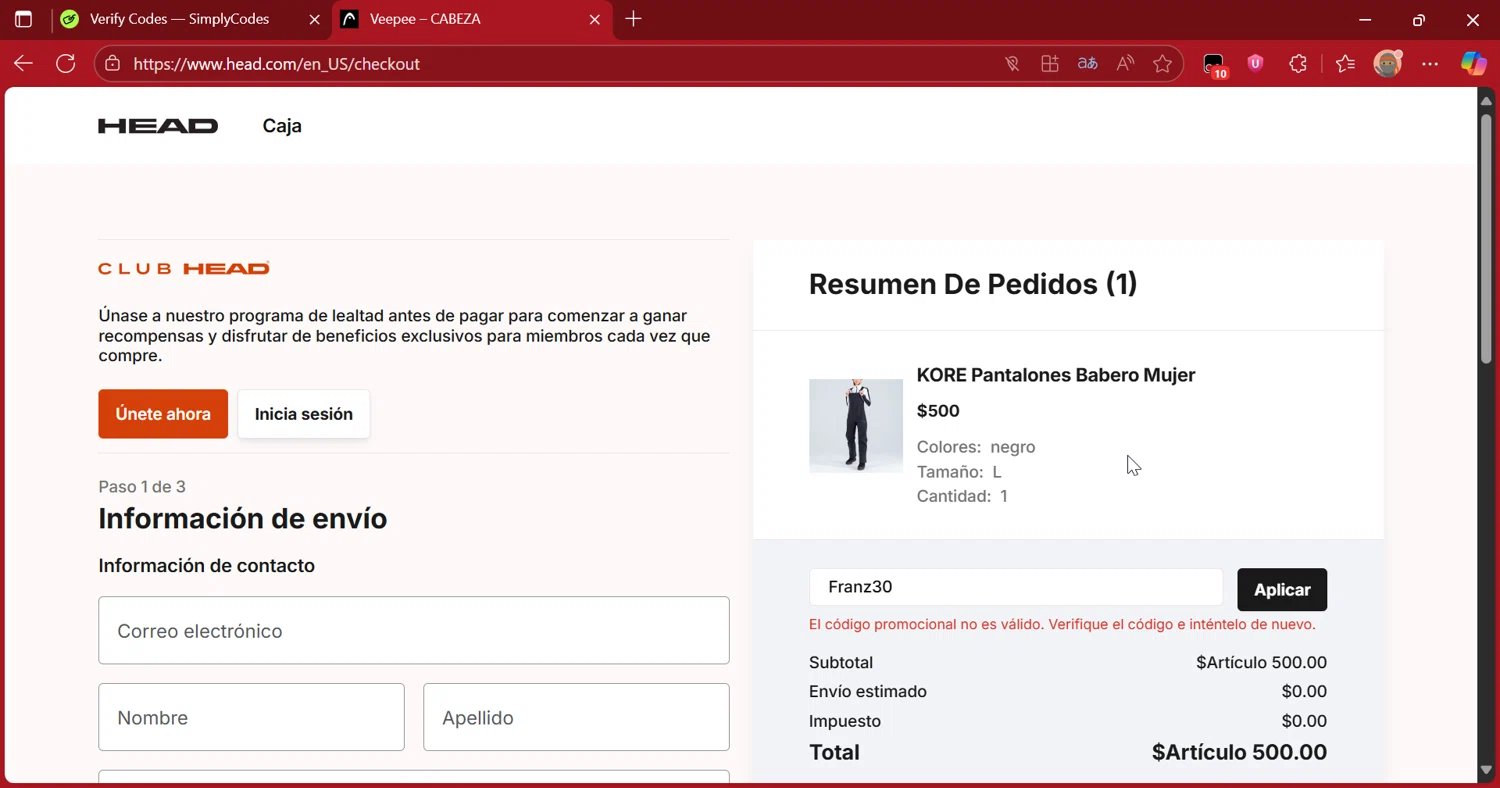Viewport: 1500px width, 788px height.
Task: Click the tracking prevention icon in address bar
Action: point(1012,64)
